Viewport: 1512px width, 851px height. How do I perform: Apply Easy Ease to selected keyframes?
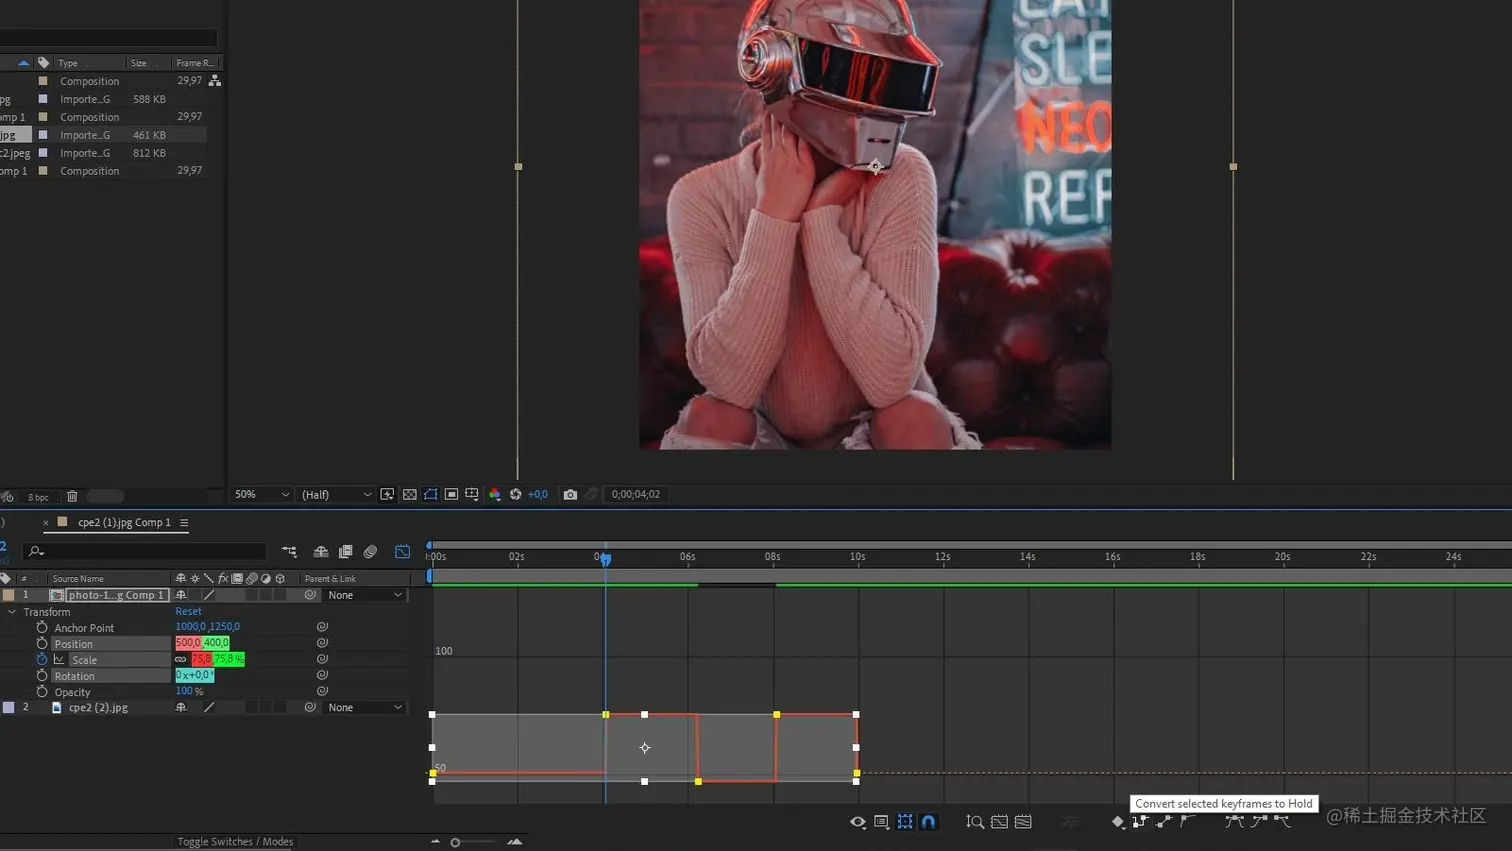(1234, 822)
